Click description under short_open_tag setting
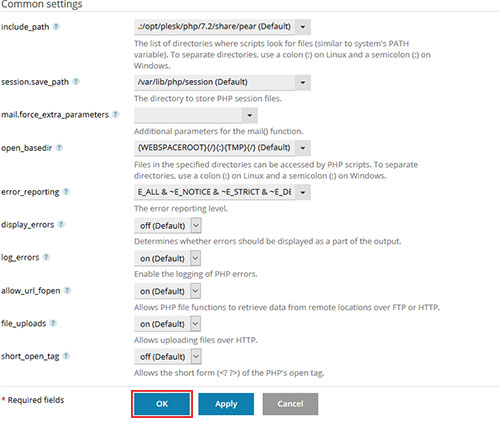 click(229, 373)
